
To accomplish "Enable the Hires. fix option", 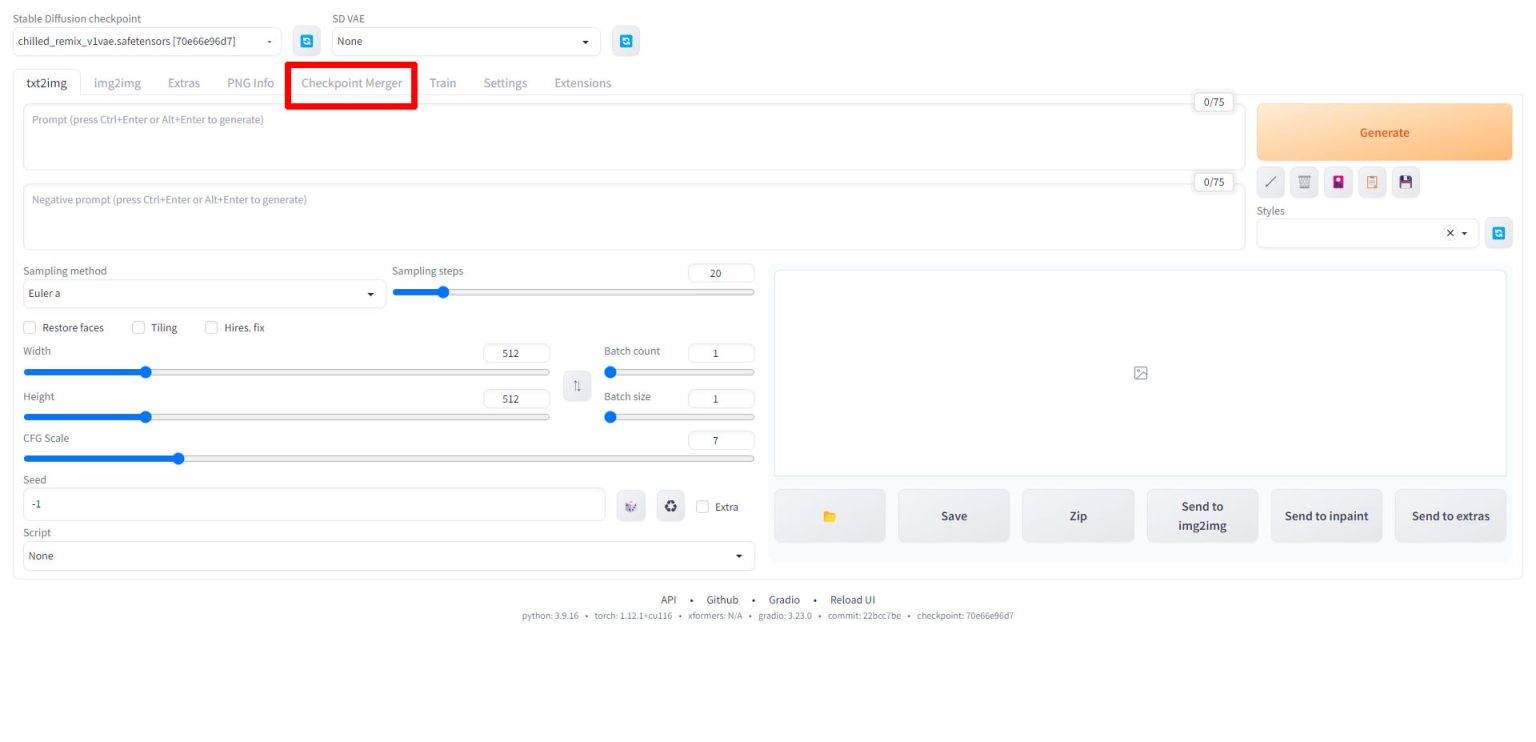I will tap(211, 327).
